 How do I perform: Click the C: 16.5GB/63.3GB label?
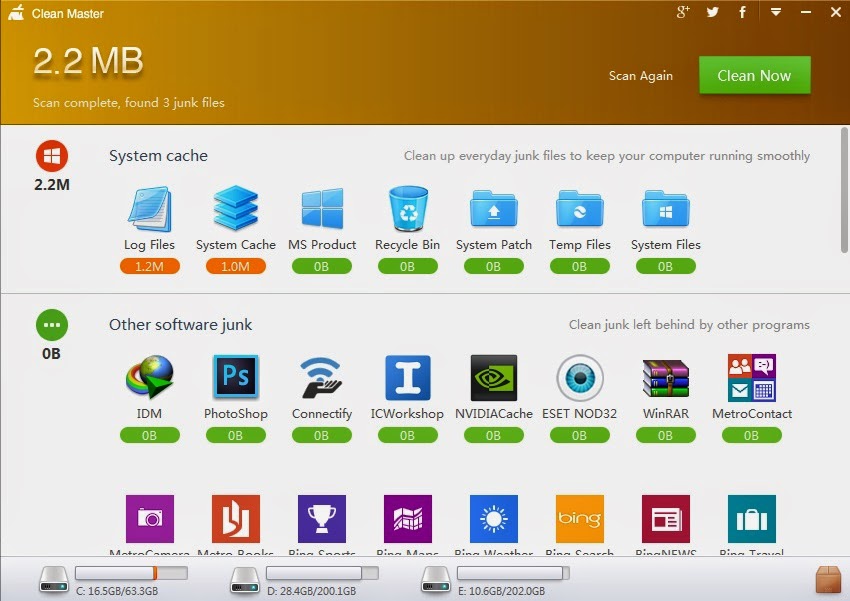point(117,591)
